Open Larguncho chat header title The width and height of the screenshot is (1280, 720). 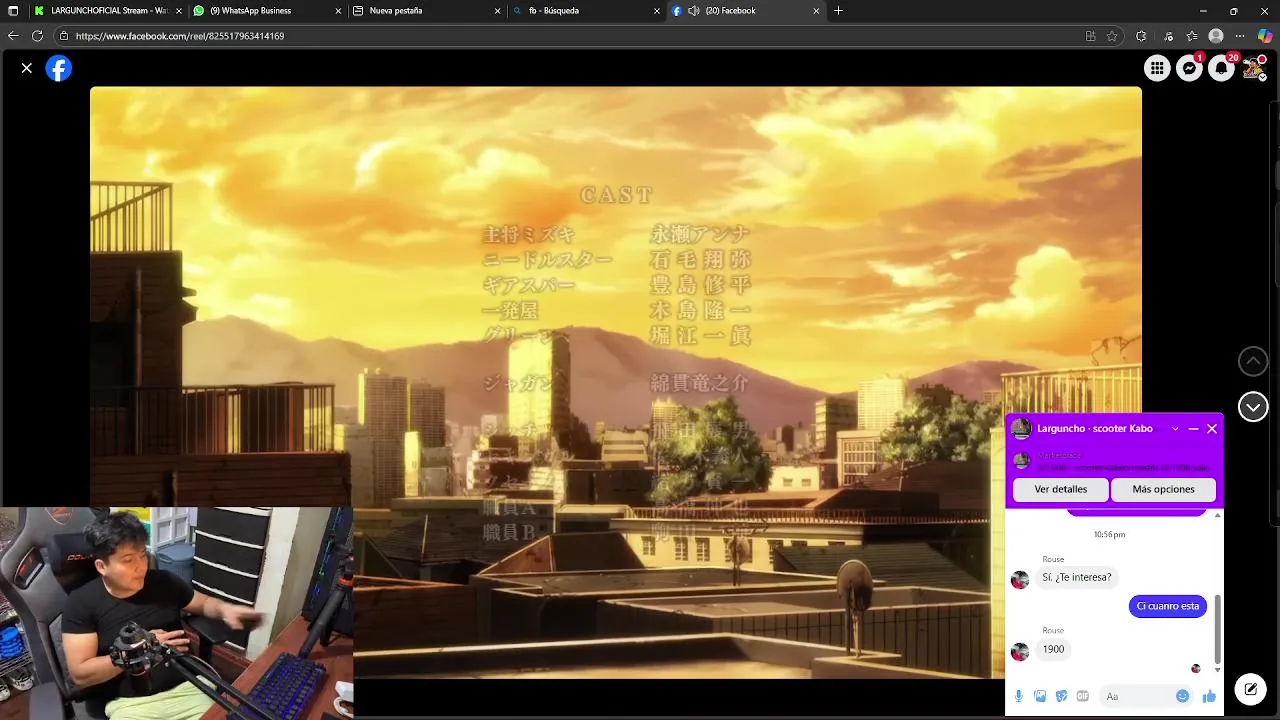coord(1095,429)
